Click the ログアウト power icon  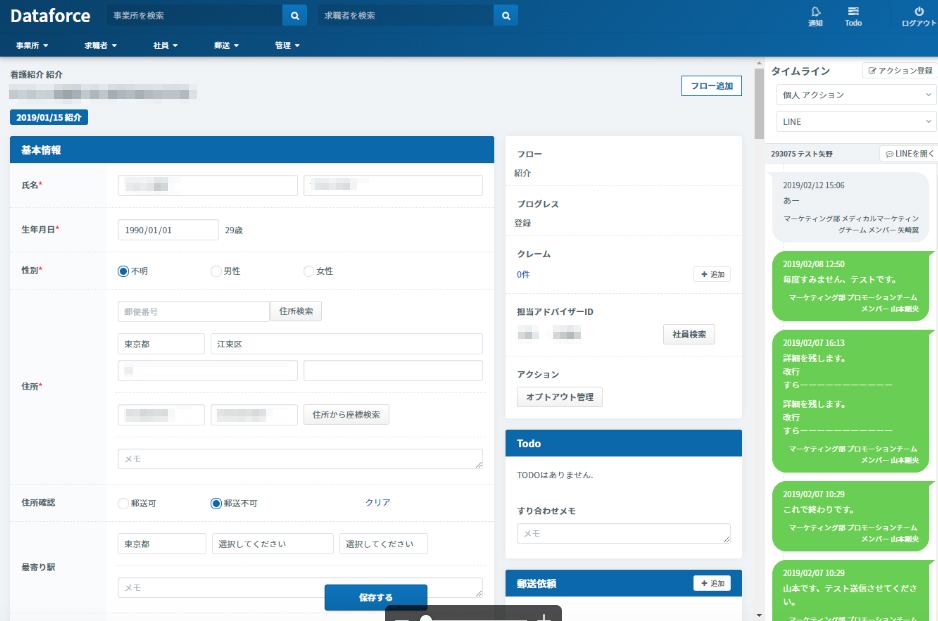[918, 12]
